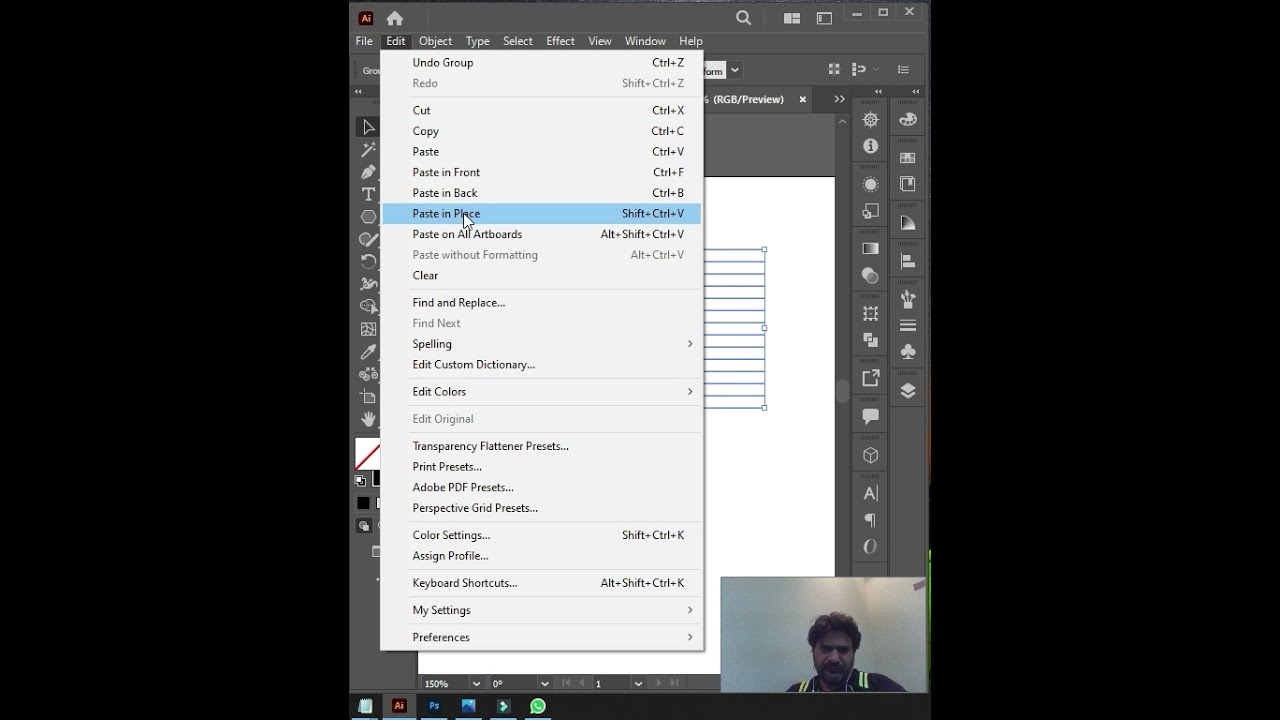1280x720 pixels.
Task: Open the workspace switcher icon
Action: 824,18
